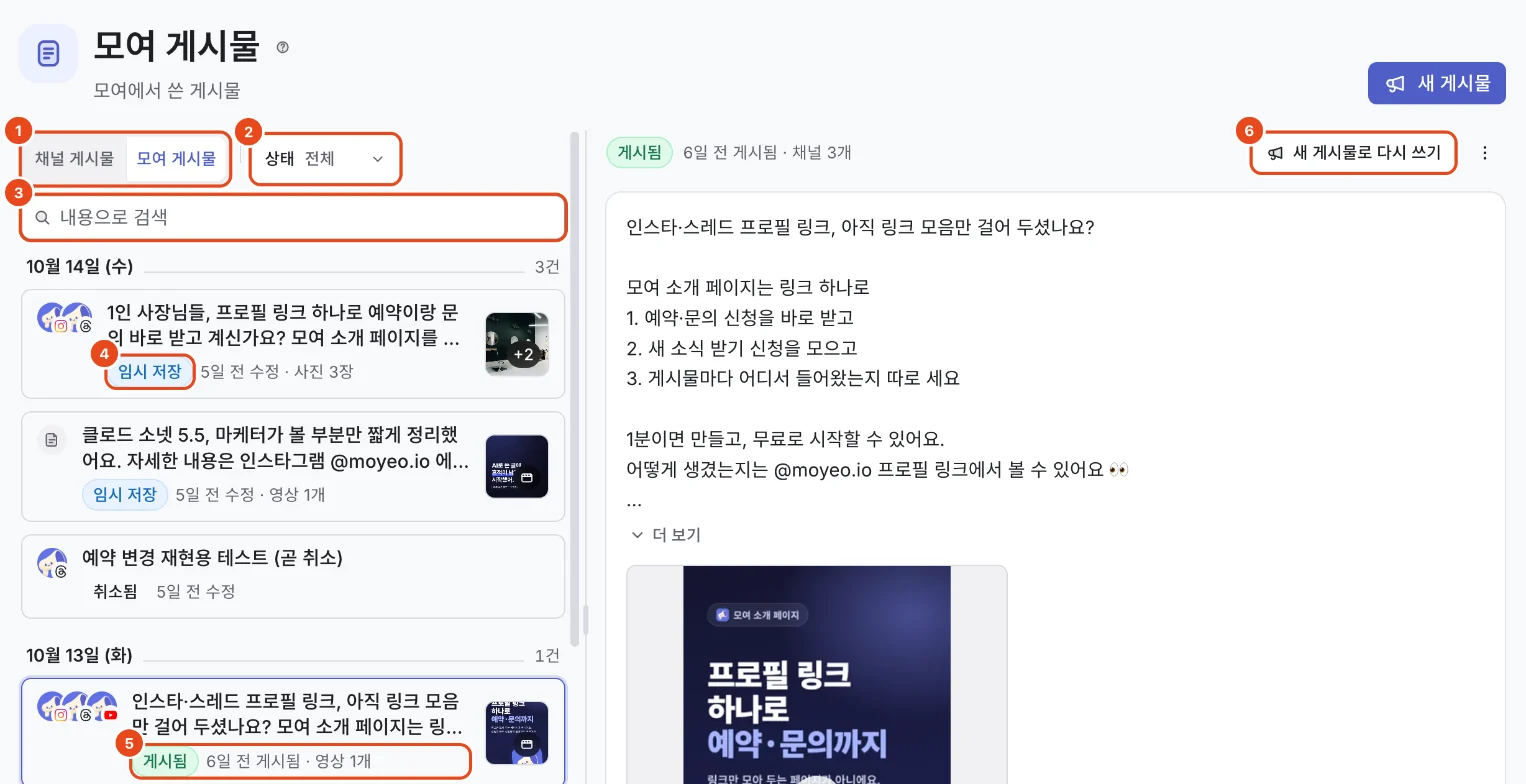Screen dimensions: 1526x784
Task: Click the post list's vertical scrollbar
Action: (574, 390)
